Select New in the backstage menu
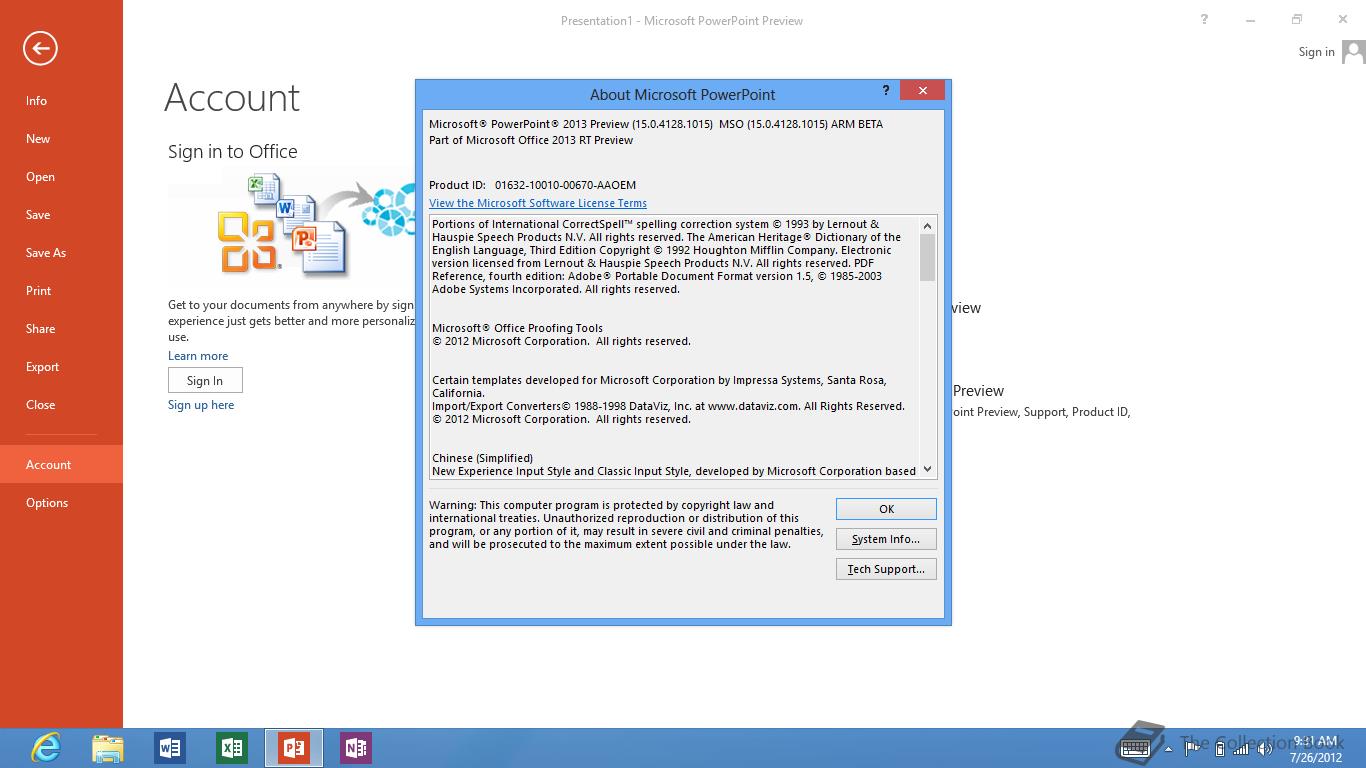The height and width of the screenshot is (768, 1366). tap(61, 139)
